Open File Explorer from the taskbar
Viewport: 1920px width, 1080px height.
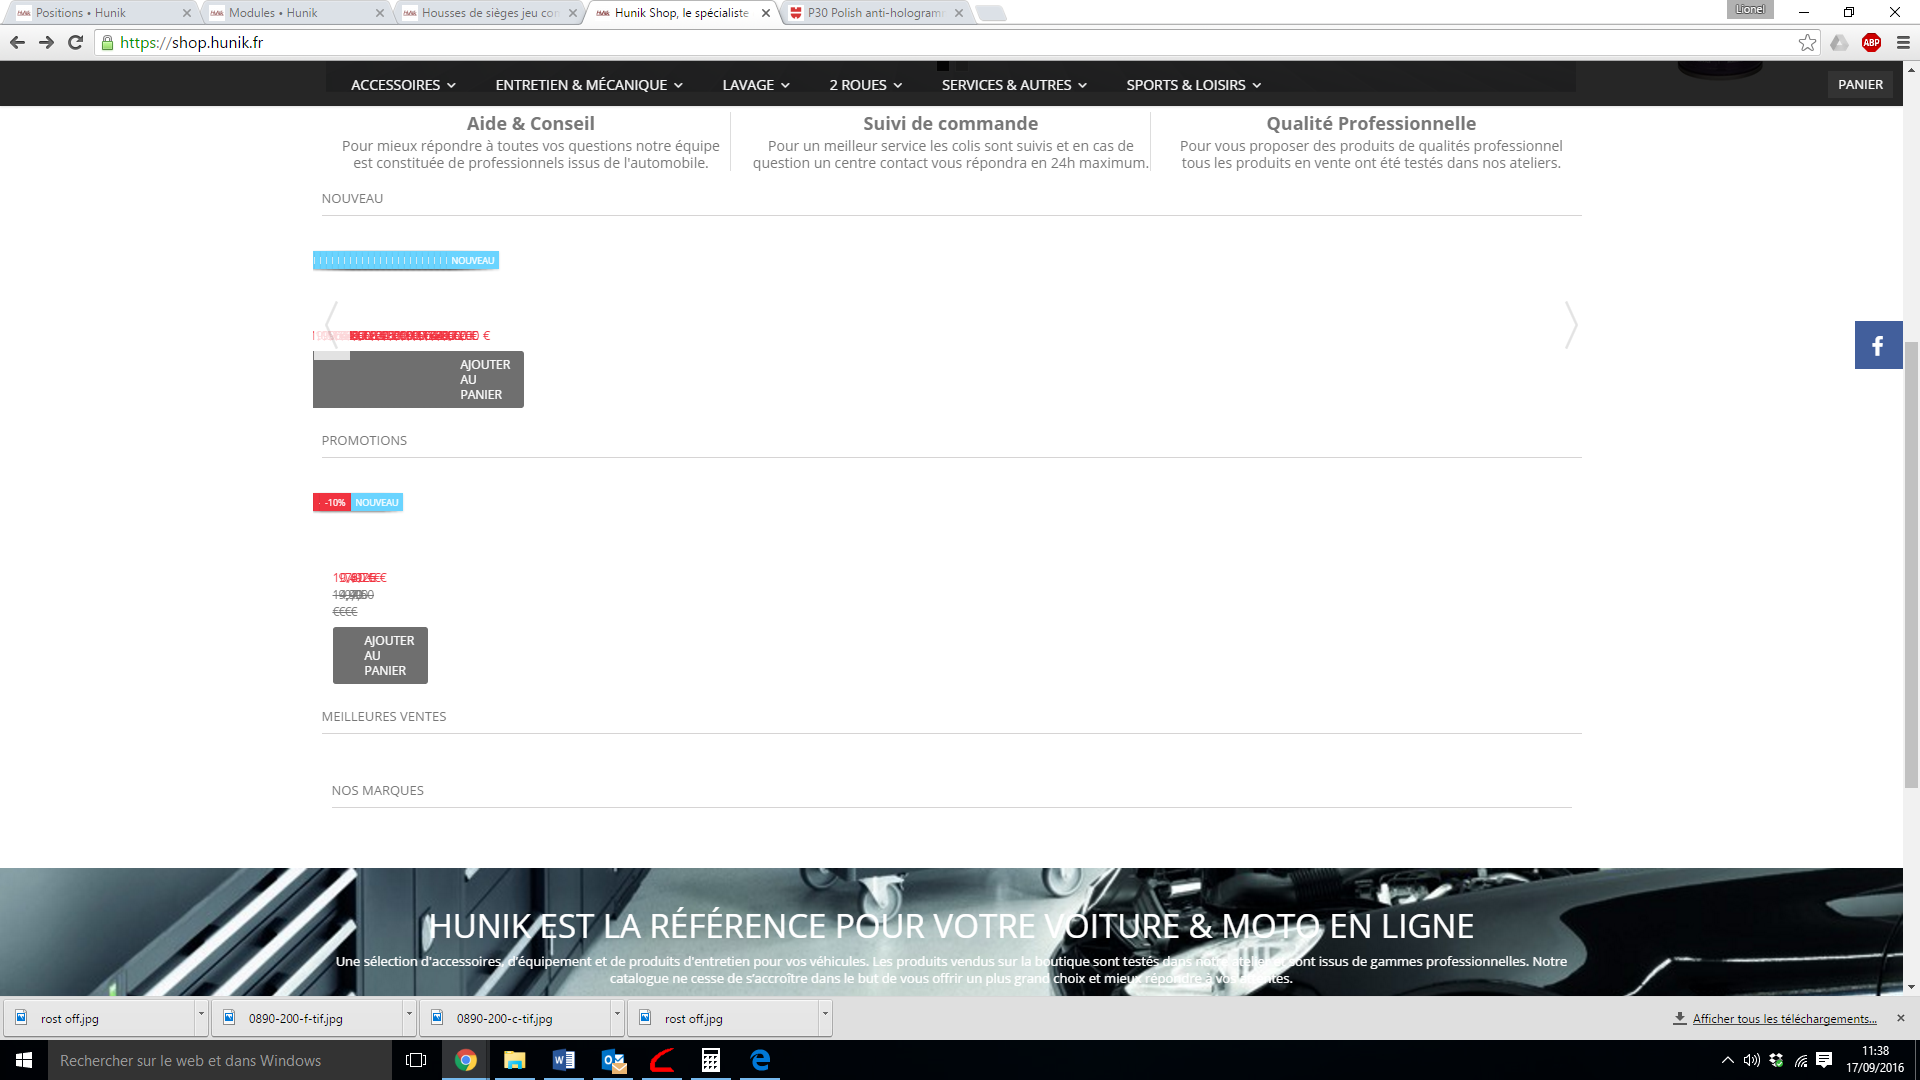(515, 1060)
